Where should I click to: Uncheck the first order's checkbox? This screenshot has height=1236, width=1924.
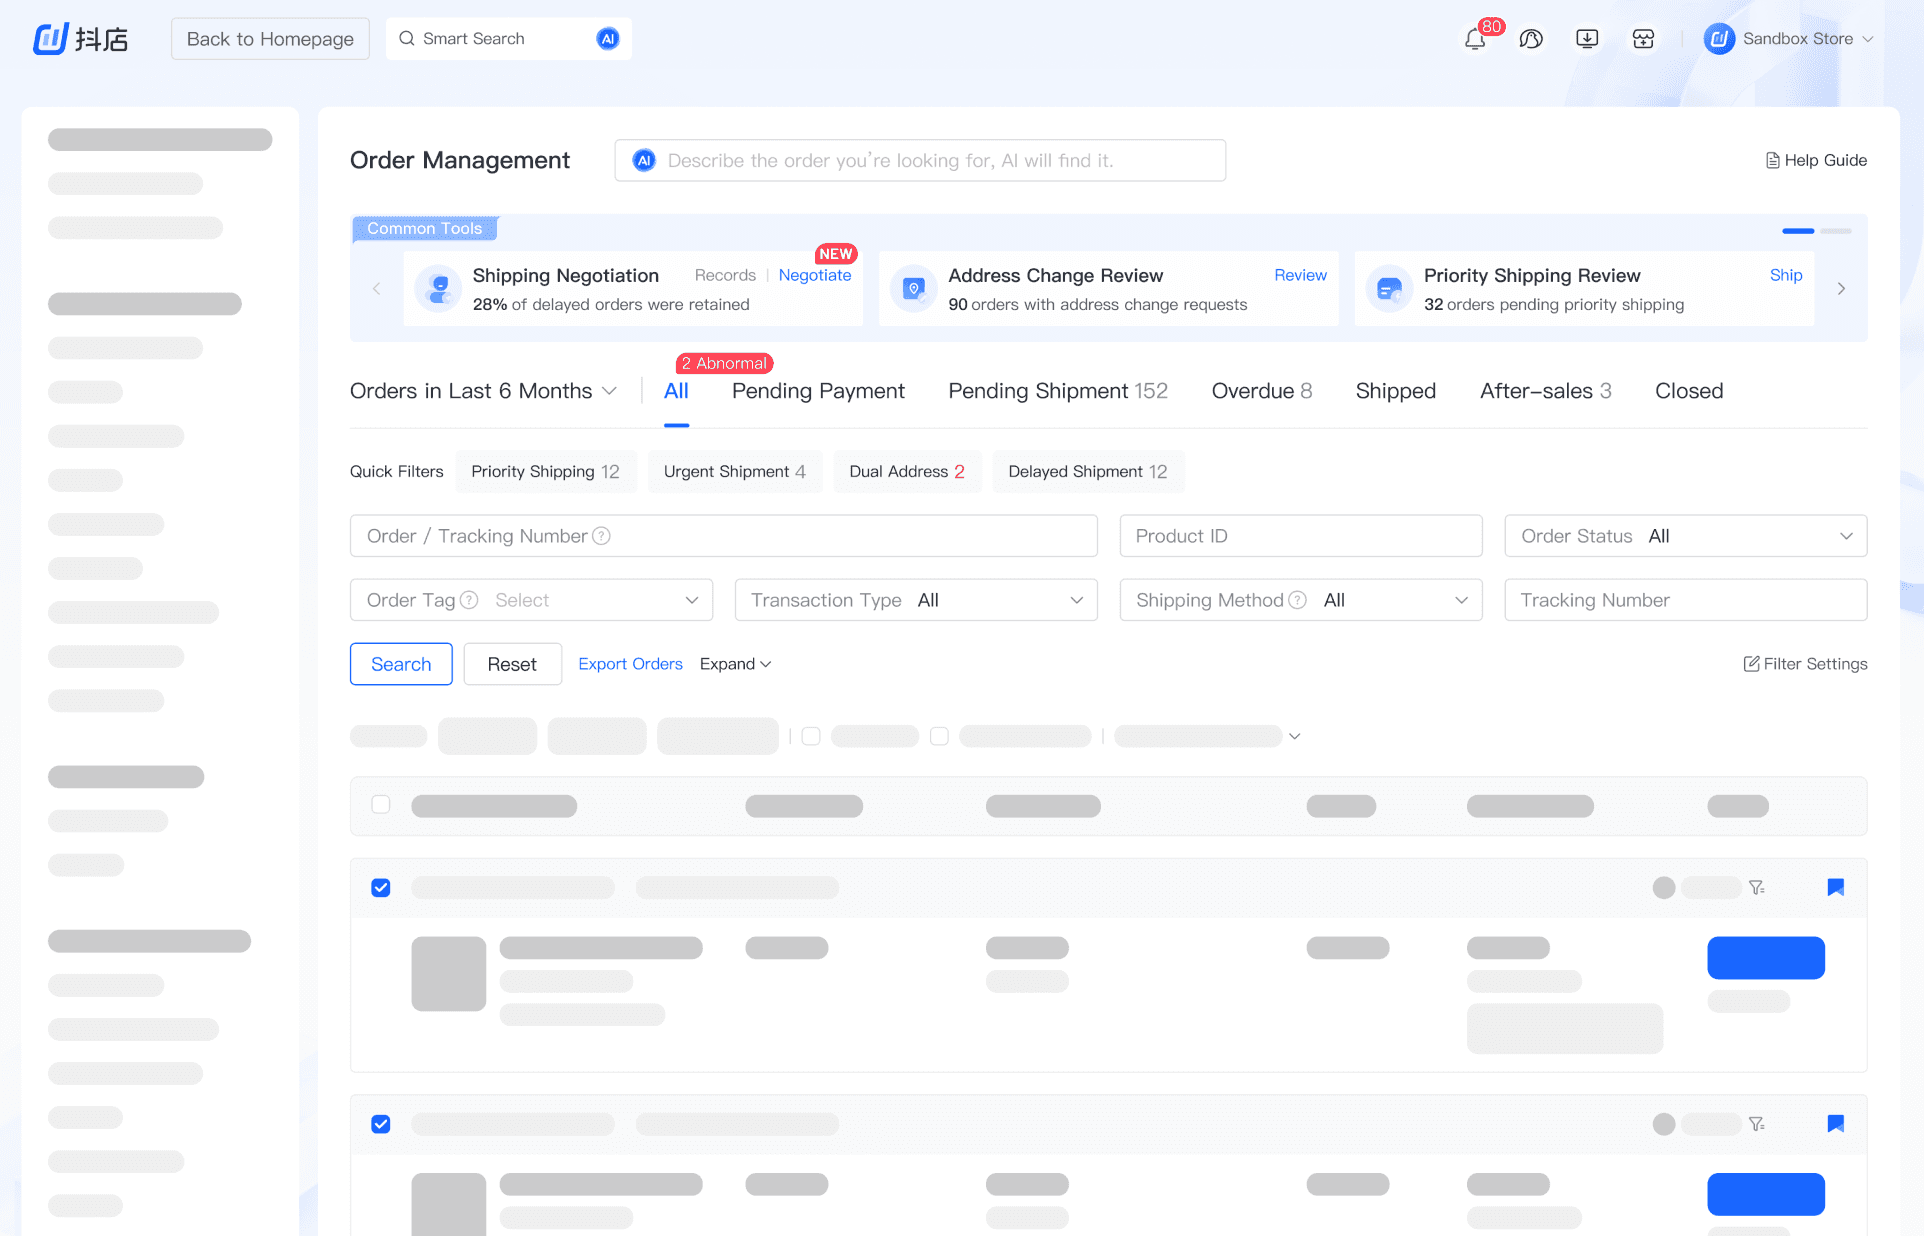click(x=381, y=888)
